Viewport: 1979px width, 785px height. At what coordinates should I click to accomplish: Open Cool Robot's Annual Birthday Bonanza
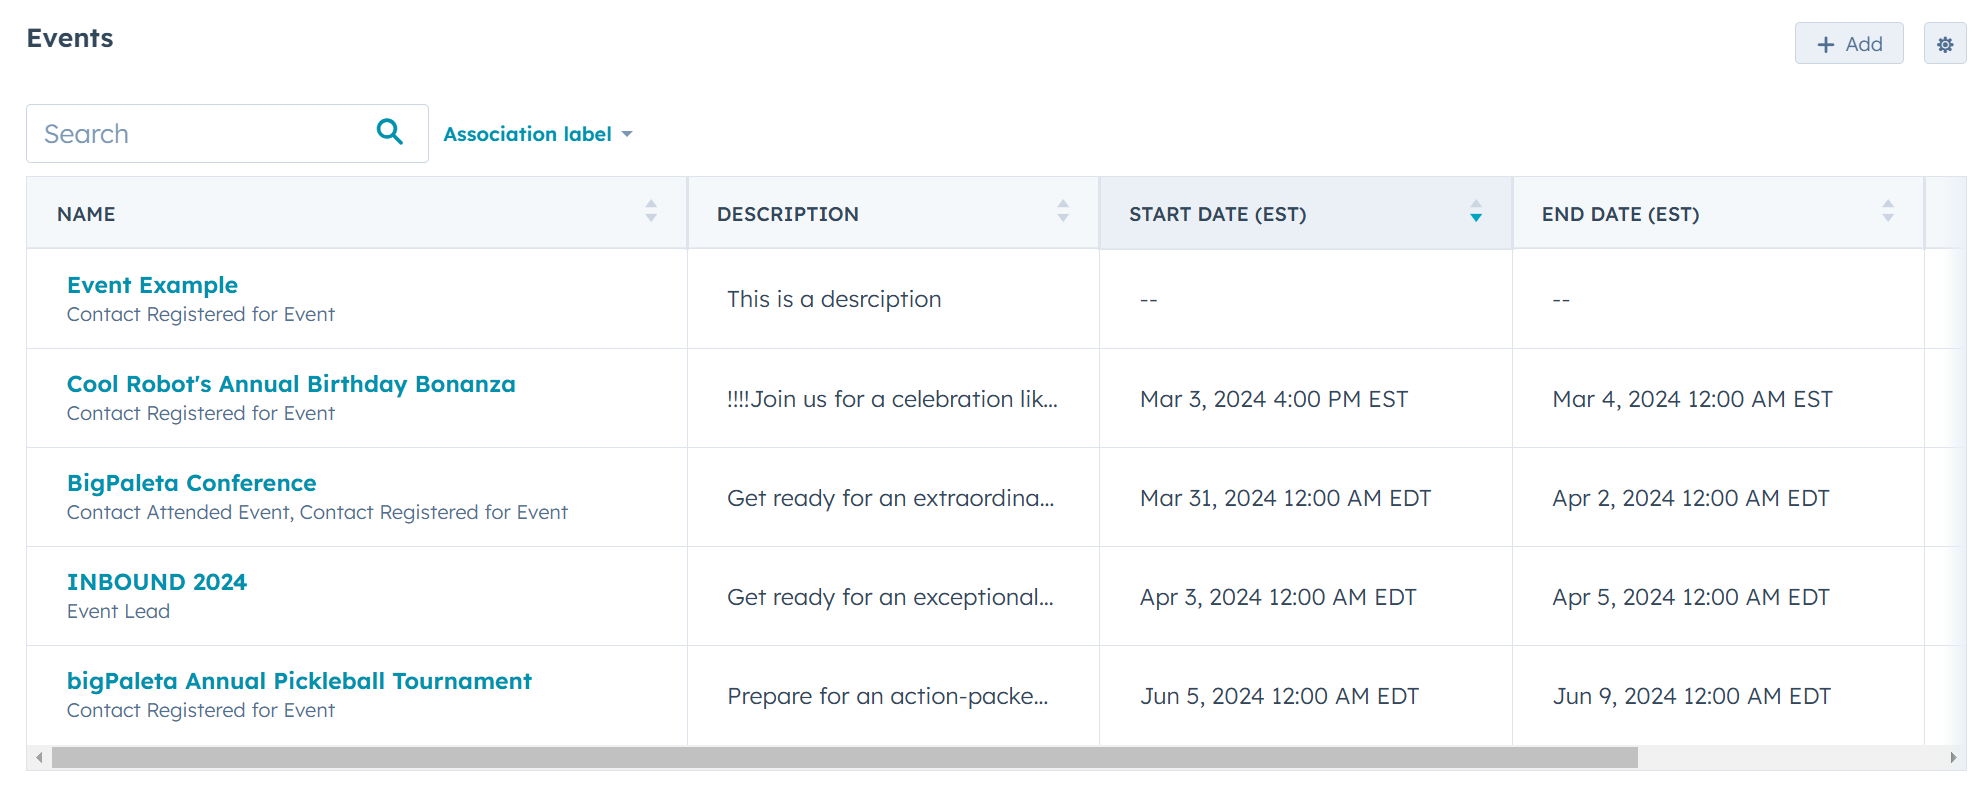291,384
